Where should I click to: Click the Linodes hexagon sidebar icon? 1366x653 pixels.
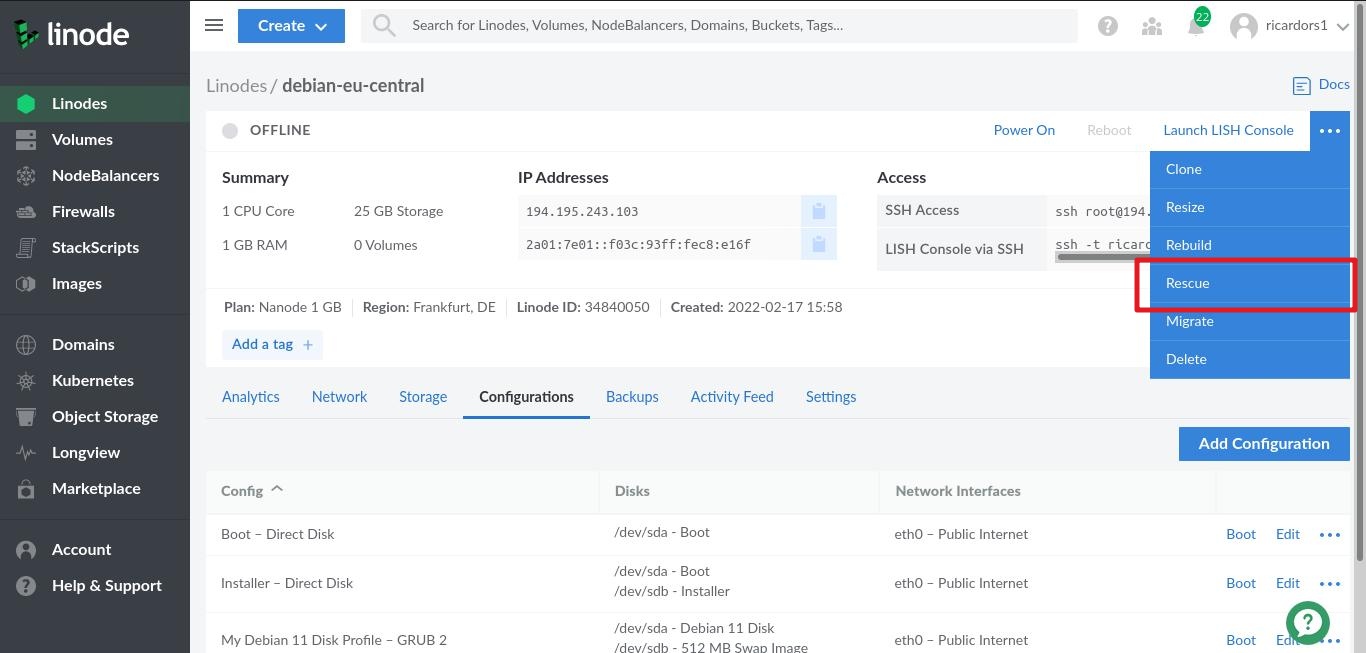click(26, 104)
